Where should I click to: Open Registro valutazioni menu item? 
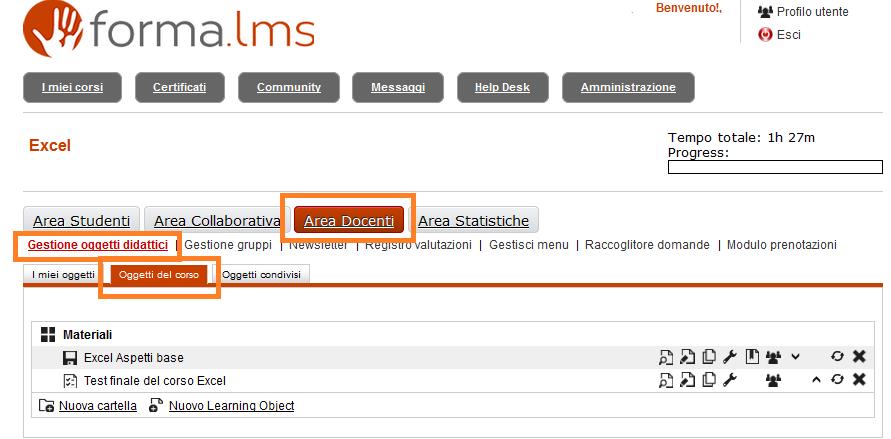click(418, 245)
